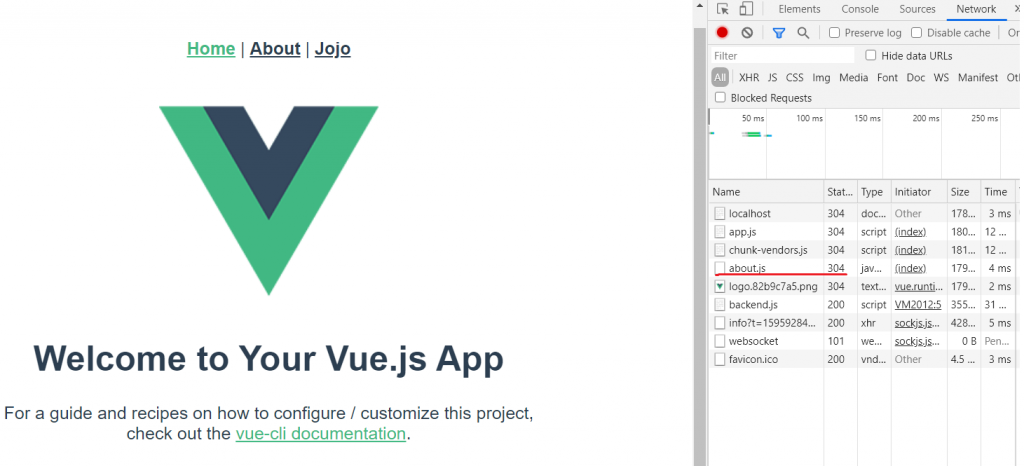This screenshot has width=1024, height=466.
Task: Filter requests by Img
Action: (x=822, y=78)
